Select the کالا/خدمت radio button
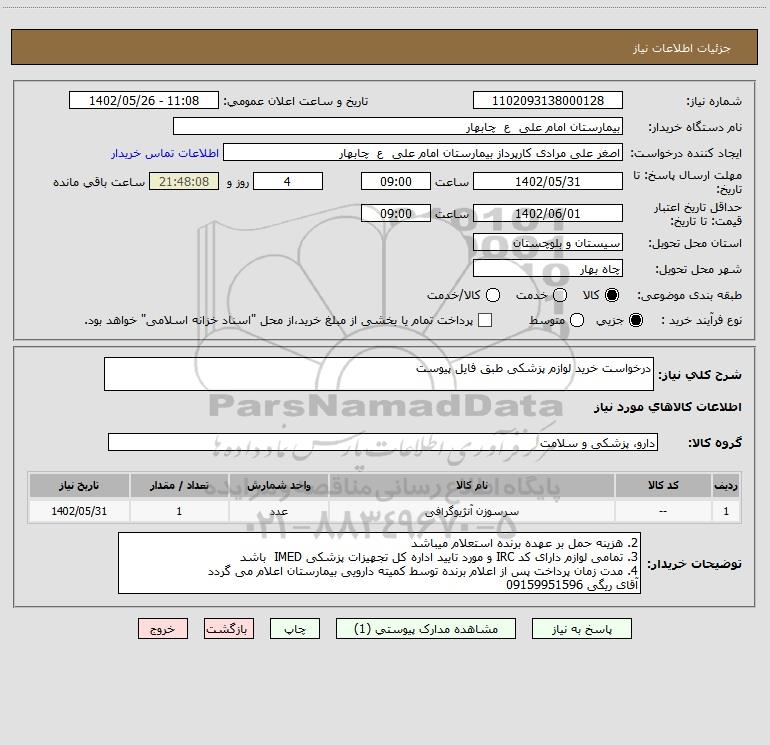This screenshot has width=770, height=745. [x=493, y=295]
